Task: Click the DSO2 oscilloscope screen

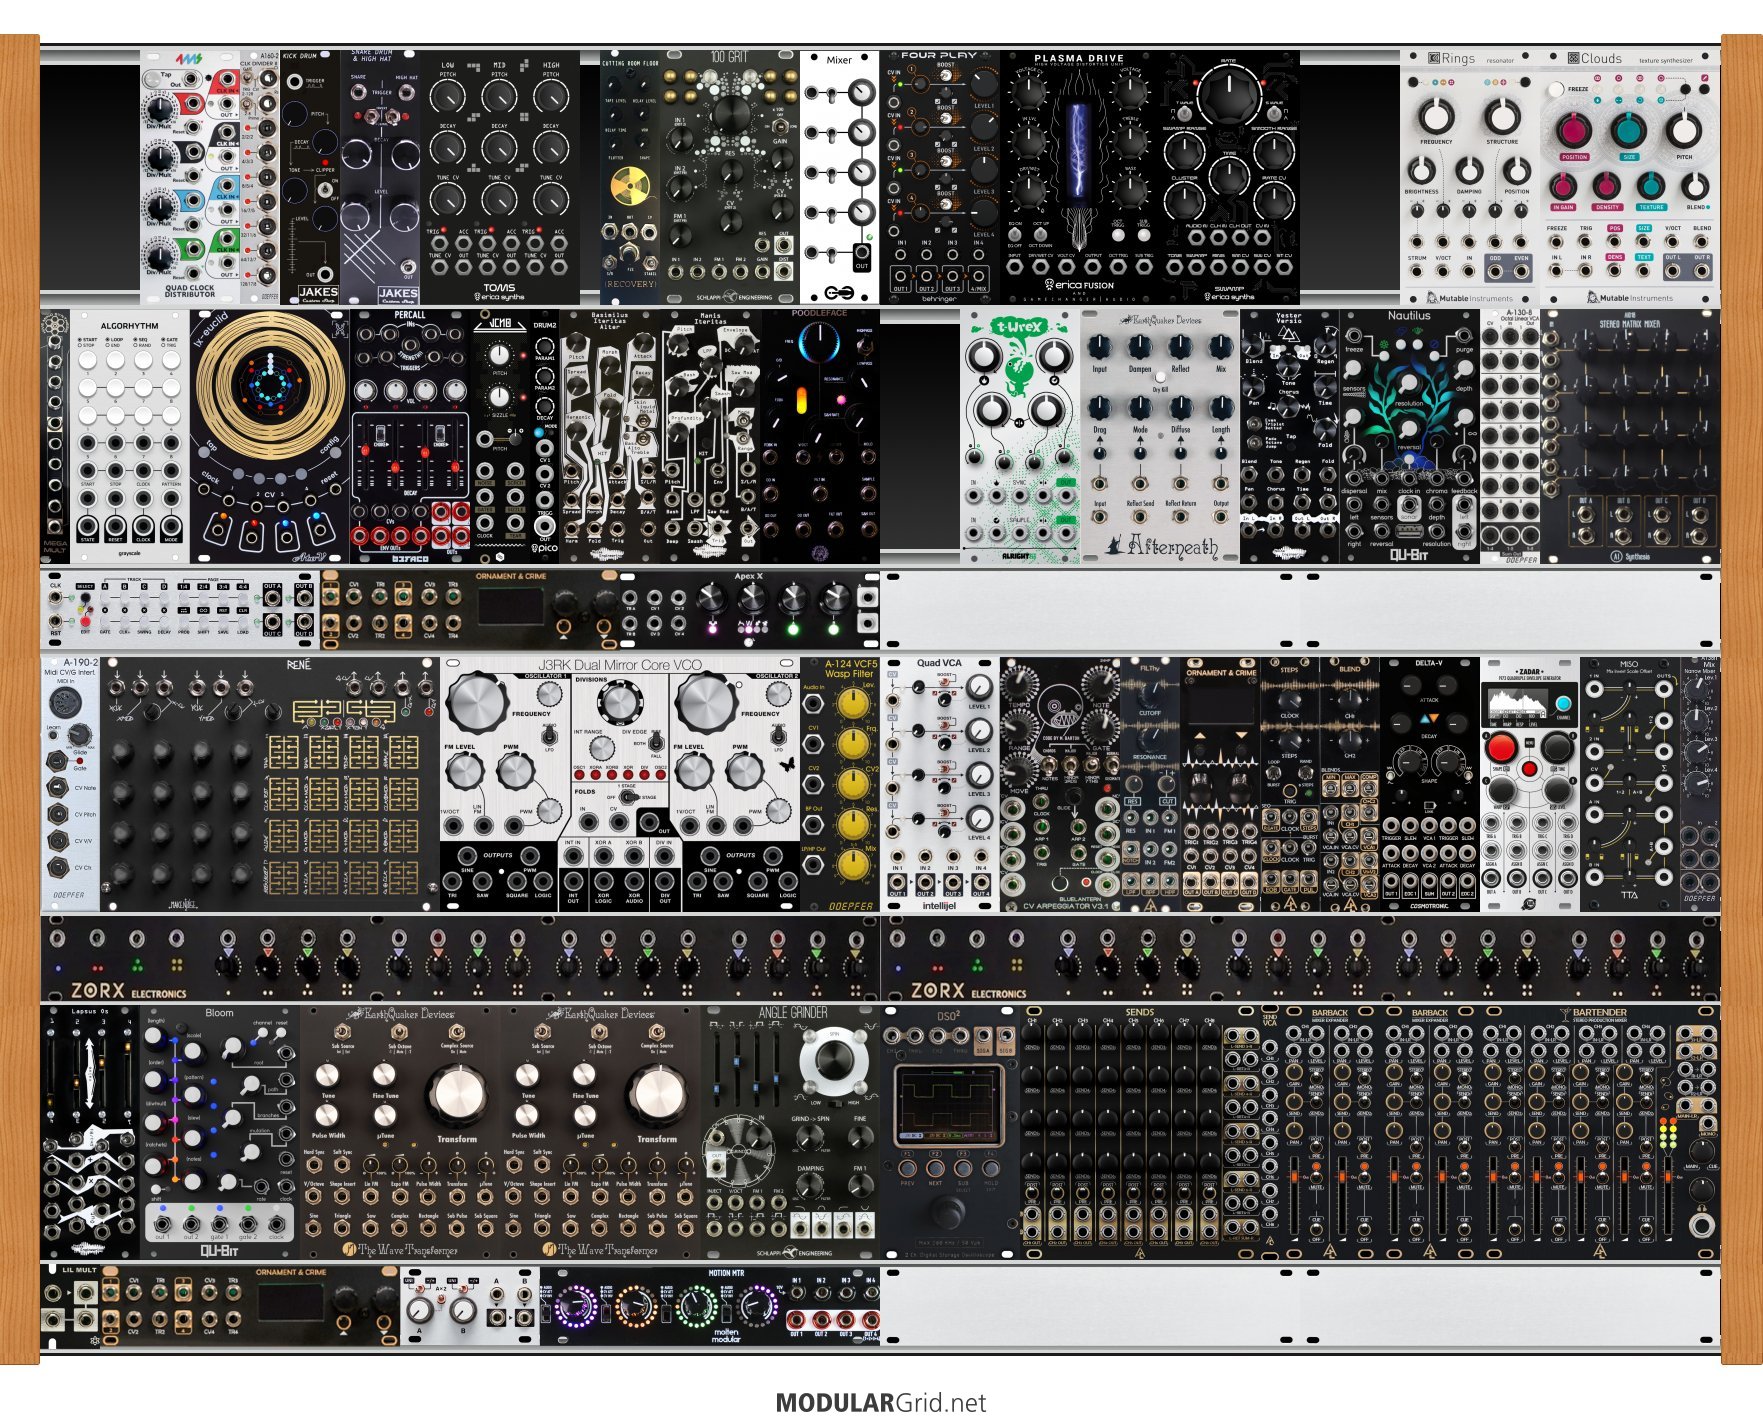Action: pos(947,1104)
